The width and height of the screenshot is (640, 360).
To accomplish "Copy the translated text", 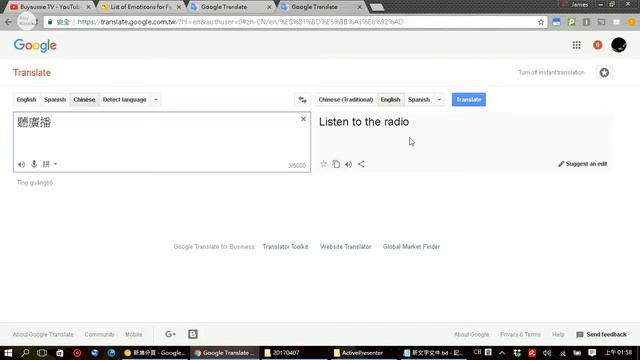I will click(x=336, y=164).
